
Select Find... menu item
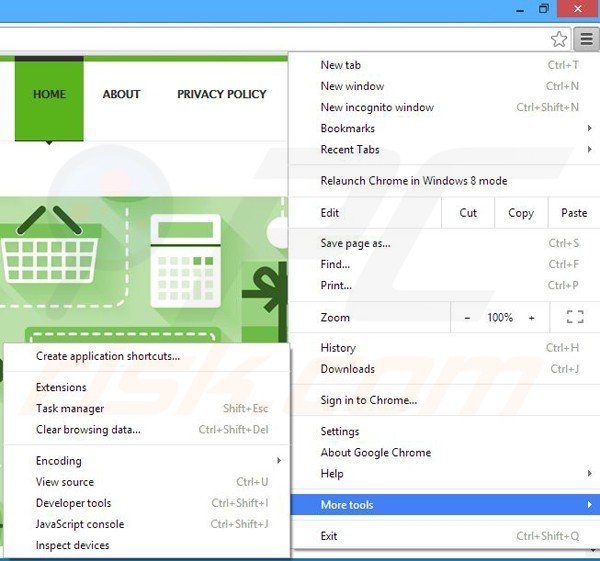(x=445, y=264)
